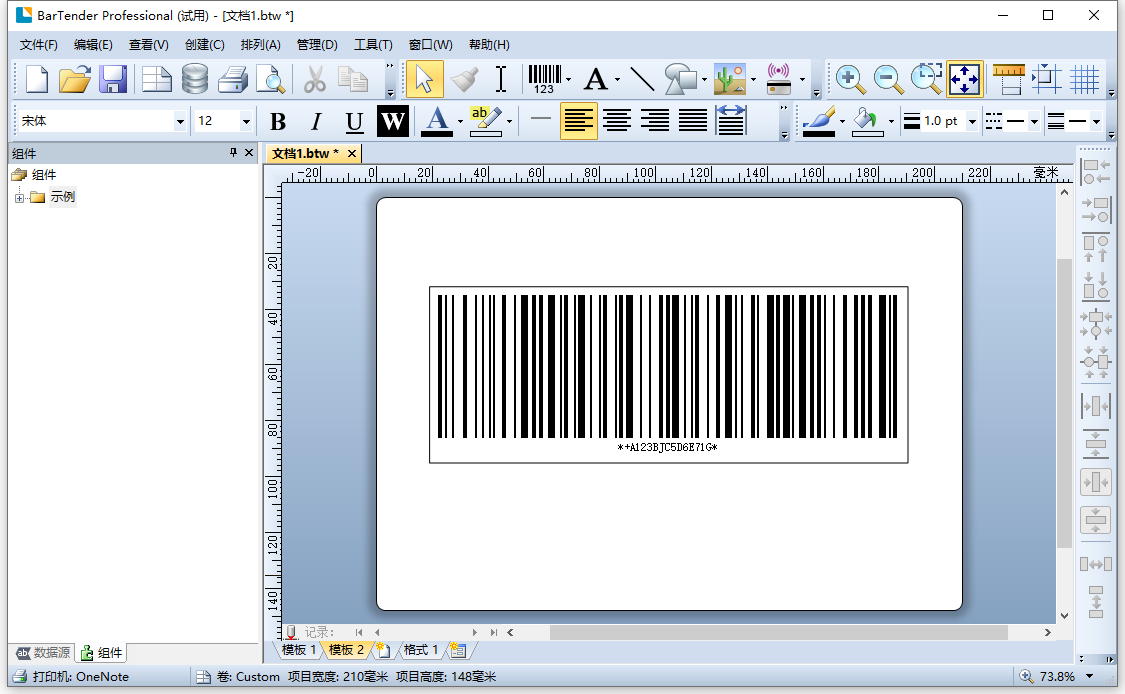Open the zoom percentage dropdown in status bar
The image size is (1125, 694).
1090,676
